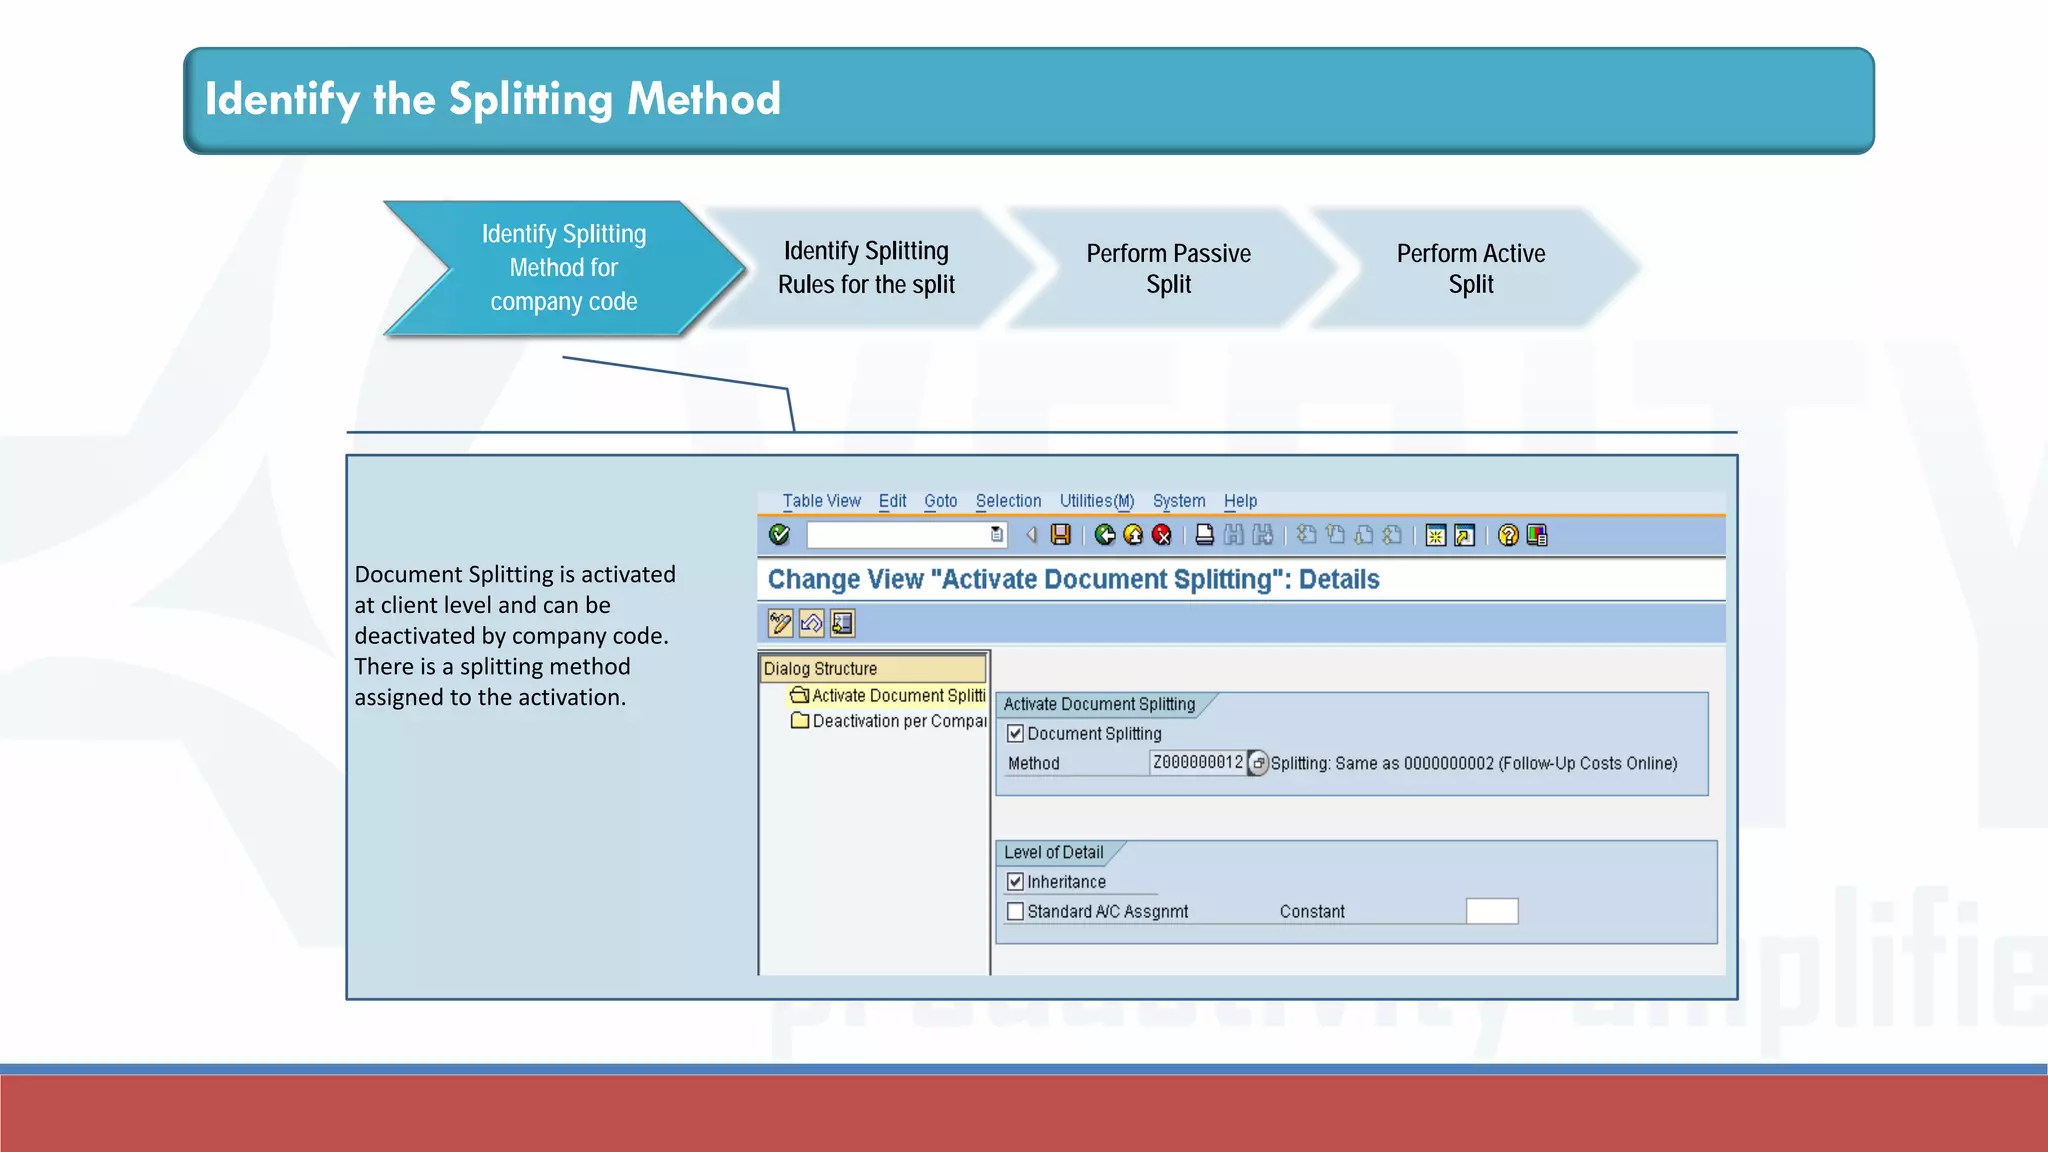
Task: Click the Generate Shortcut icon
Action: tap(1465, 535)
